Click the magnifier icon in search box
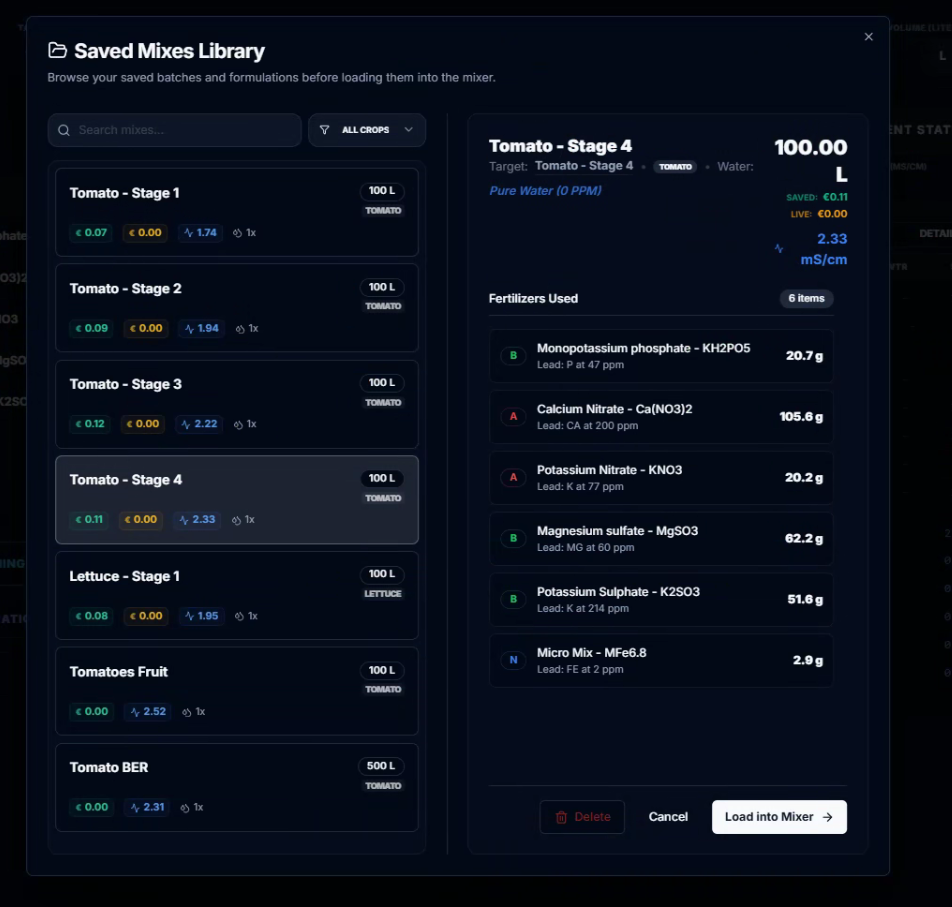Image resolution: width=952 pixels, height=907 pixels. pyautogui.click(x=64, y=130)
